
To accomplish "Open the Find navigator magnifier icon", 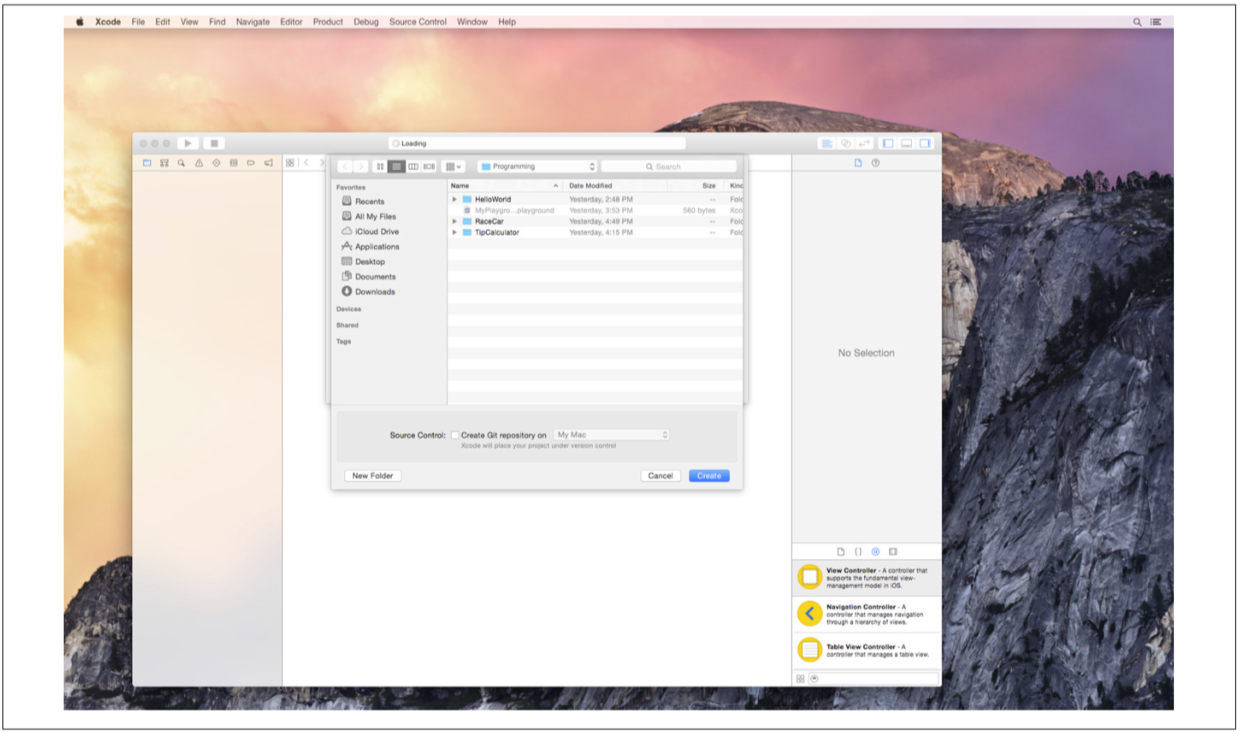I will pyautogui.click(x=181, y=163).
